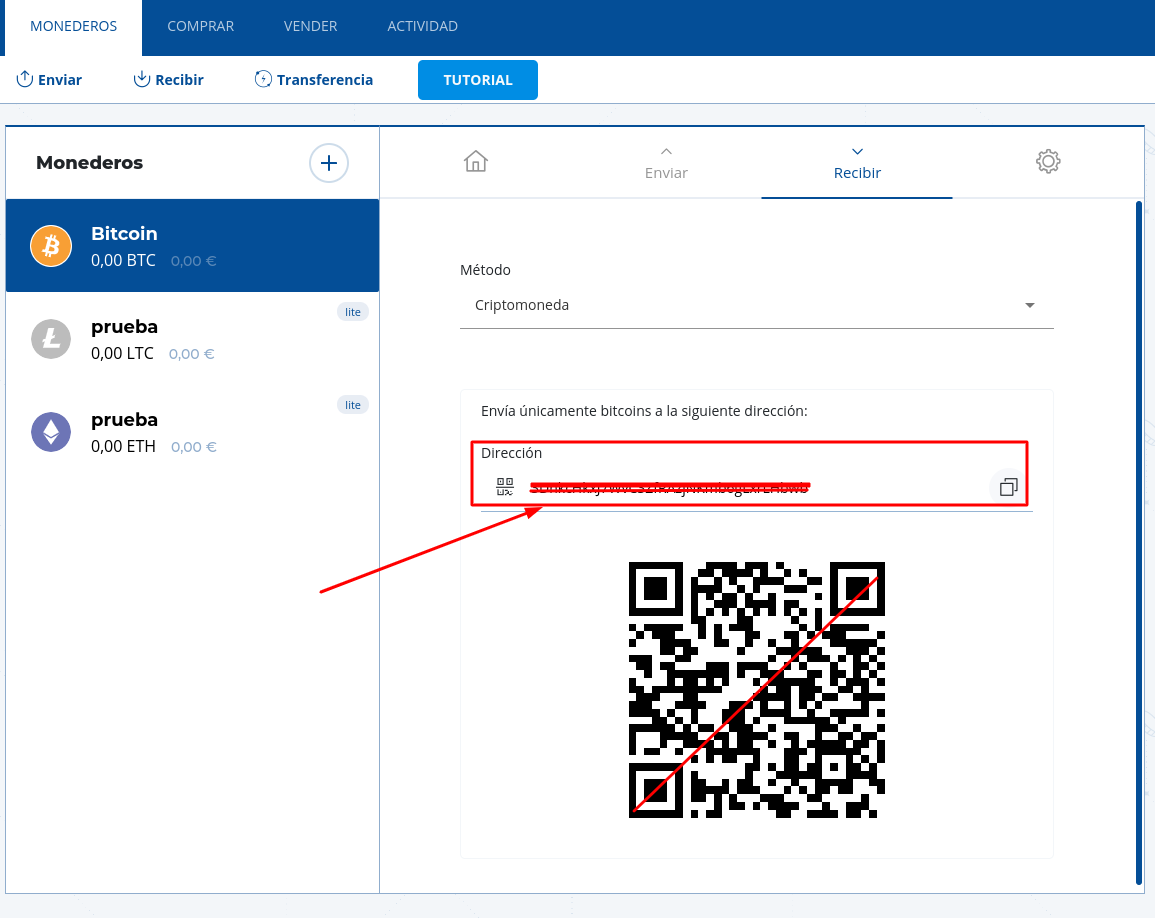1155x918 pixels.
Task: Open wallet settings gear icon
Action: (x=1047, y=161)
